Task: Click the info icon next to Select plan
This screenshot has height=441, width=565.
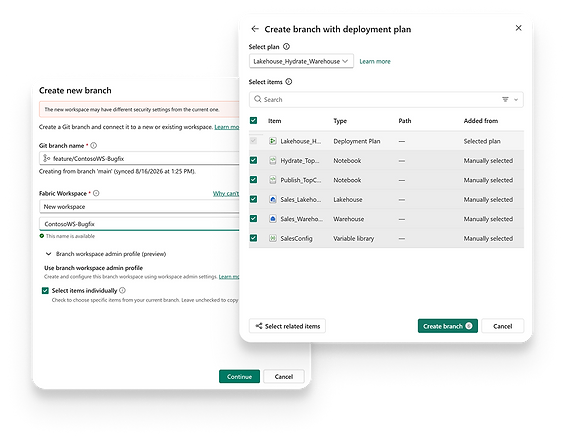Action: pos(286,46)
